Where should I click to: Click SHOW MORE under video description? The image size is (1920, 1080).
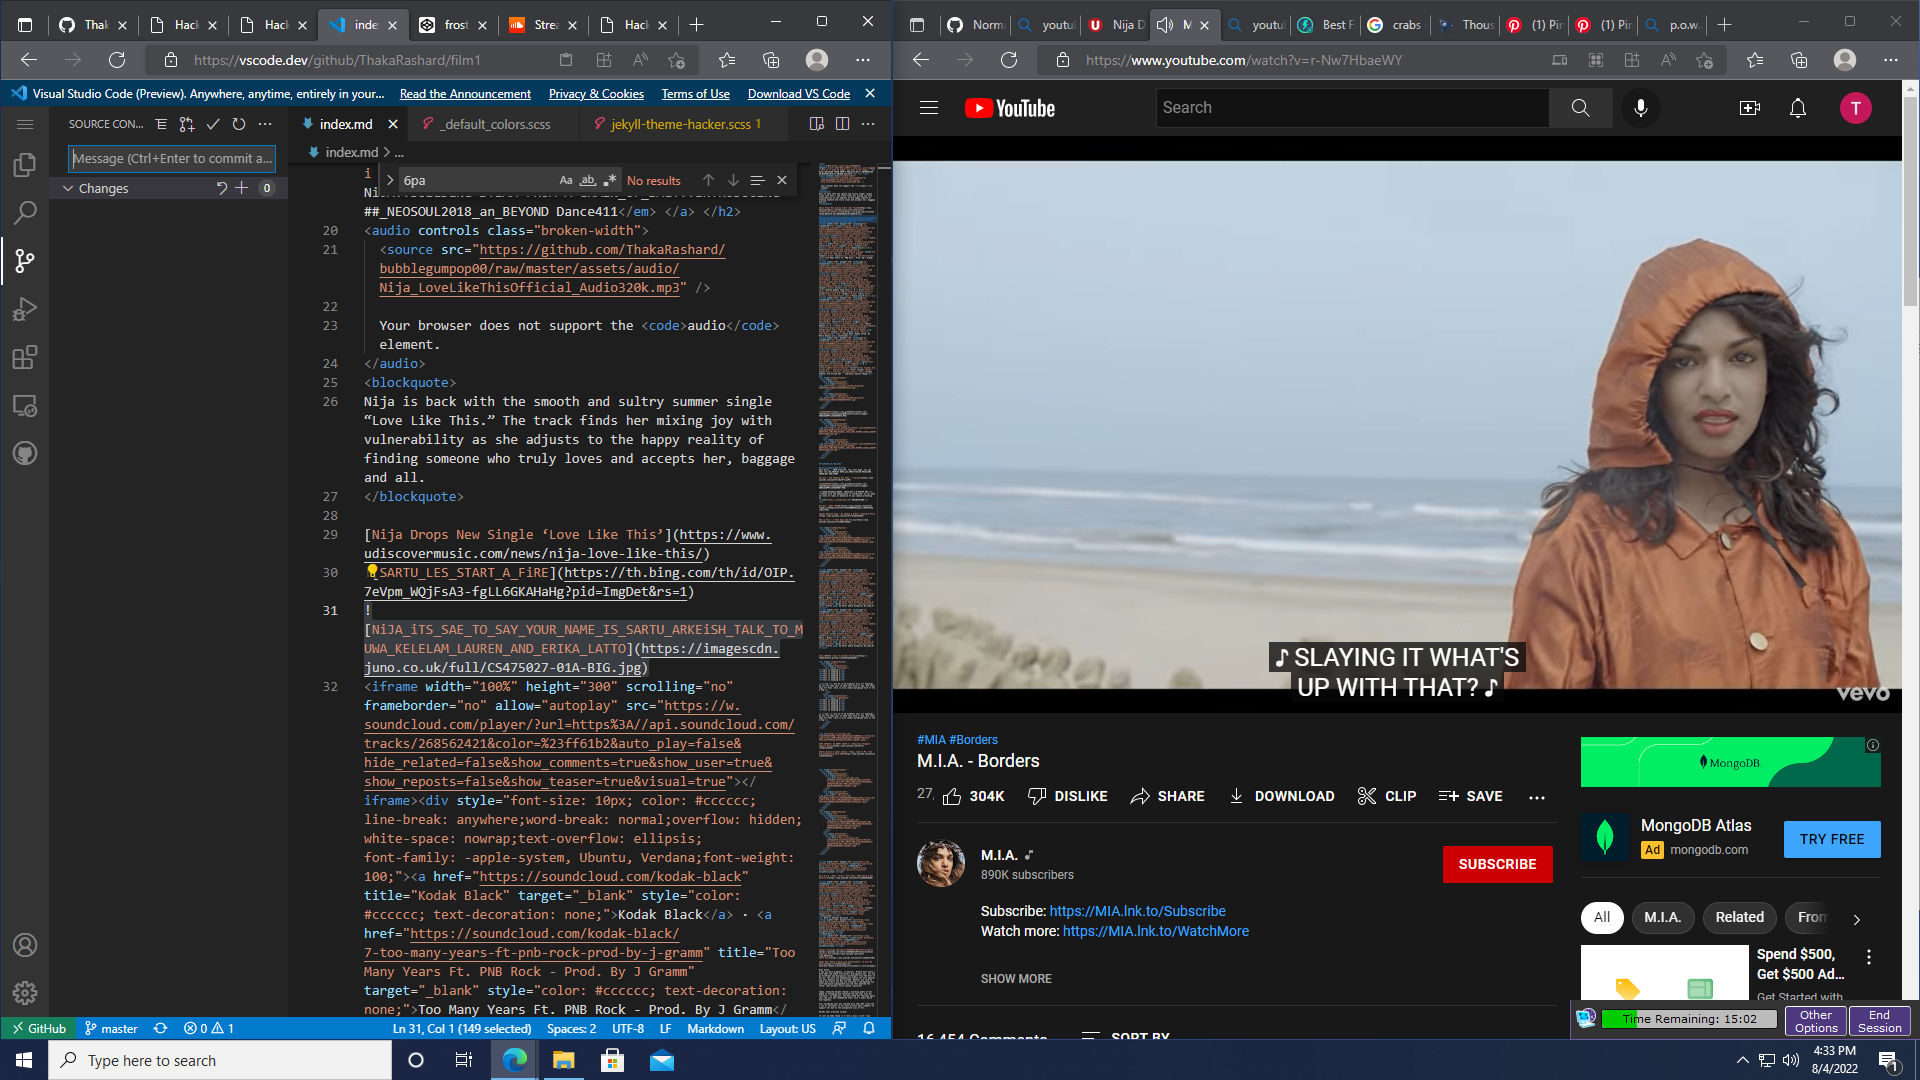(x=1016, y=979)
